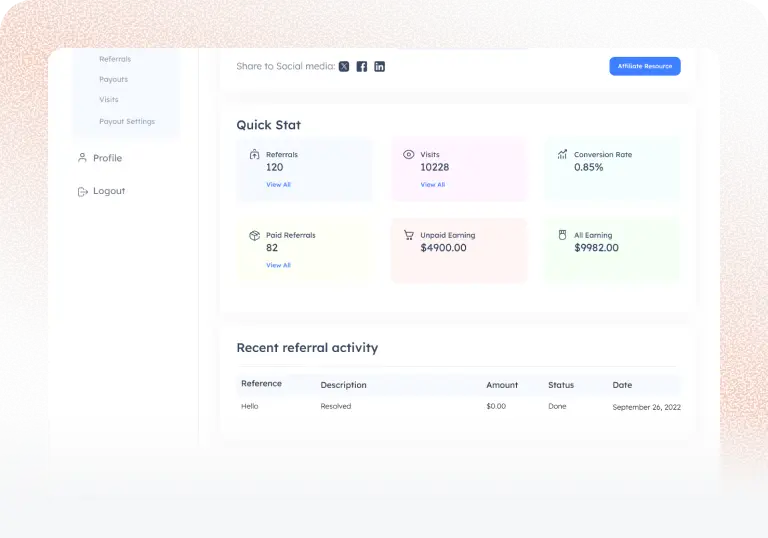Image resolution: width=768 pixels, height=538 pixels.
Task: Click the Referrals count 120
Action: 274,167
